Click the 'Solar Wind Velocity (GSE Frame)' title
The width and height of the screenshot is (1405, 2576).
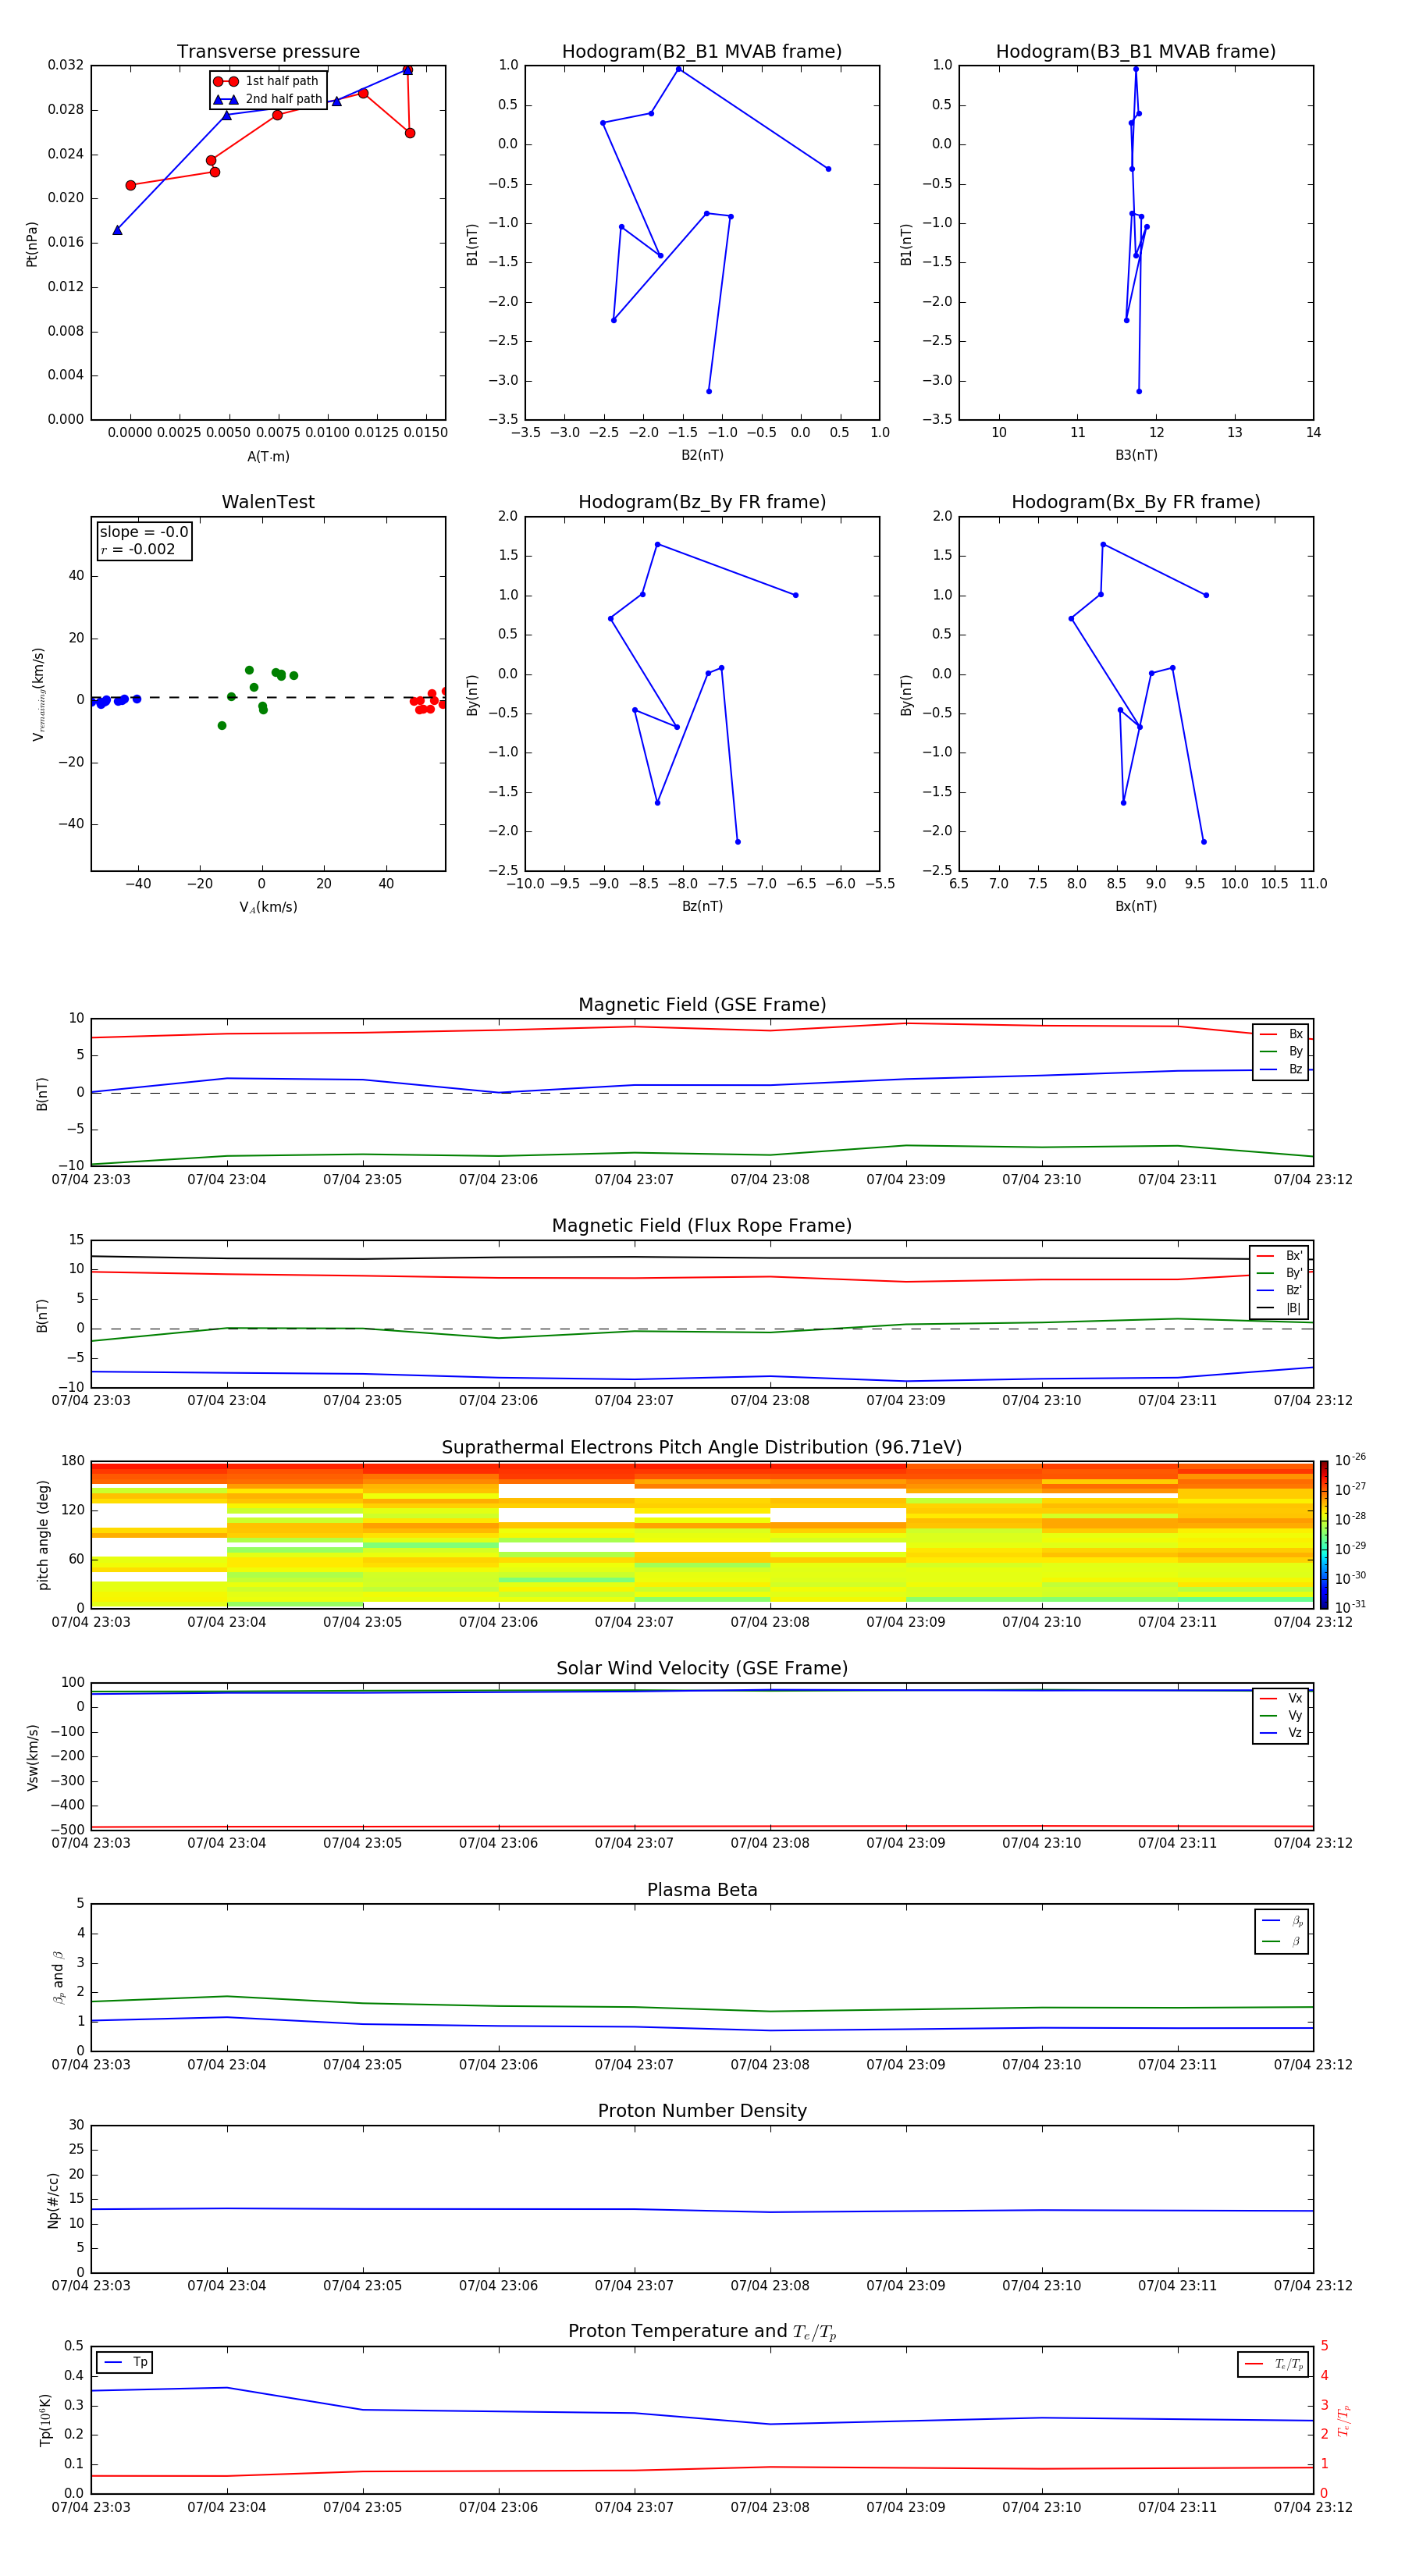(x=702, y=1669)
